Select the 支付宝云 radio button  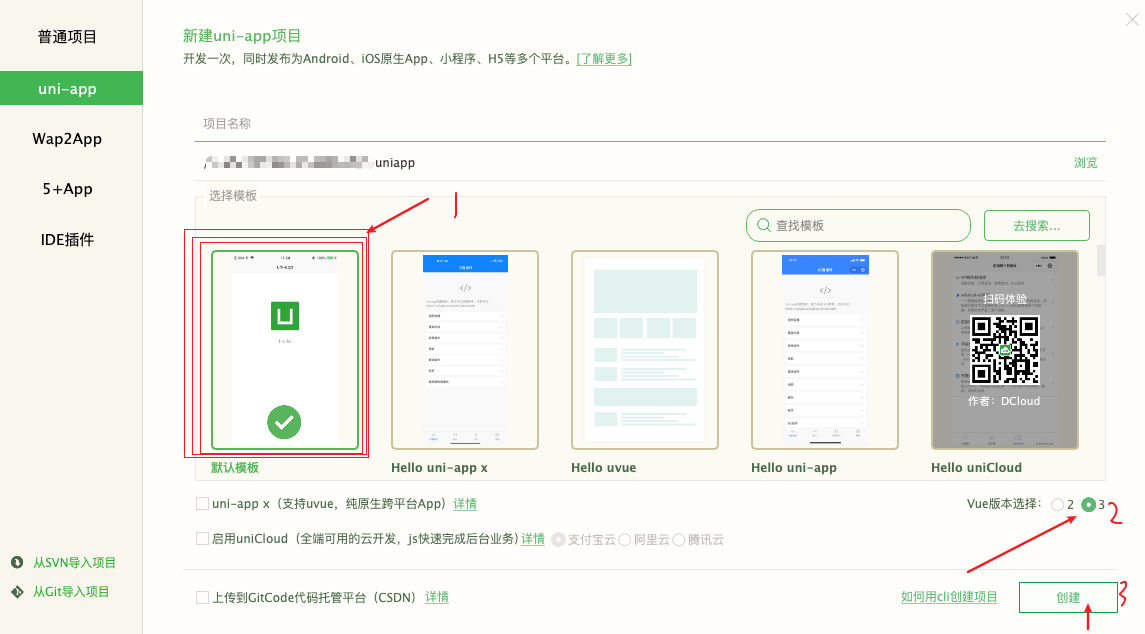pos(559,540)
